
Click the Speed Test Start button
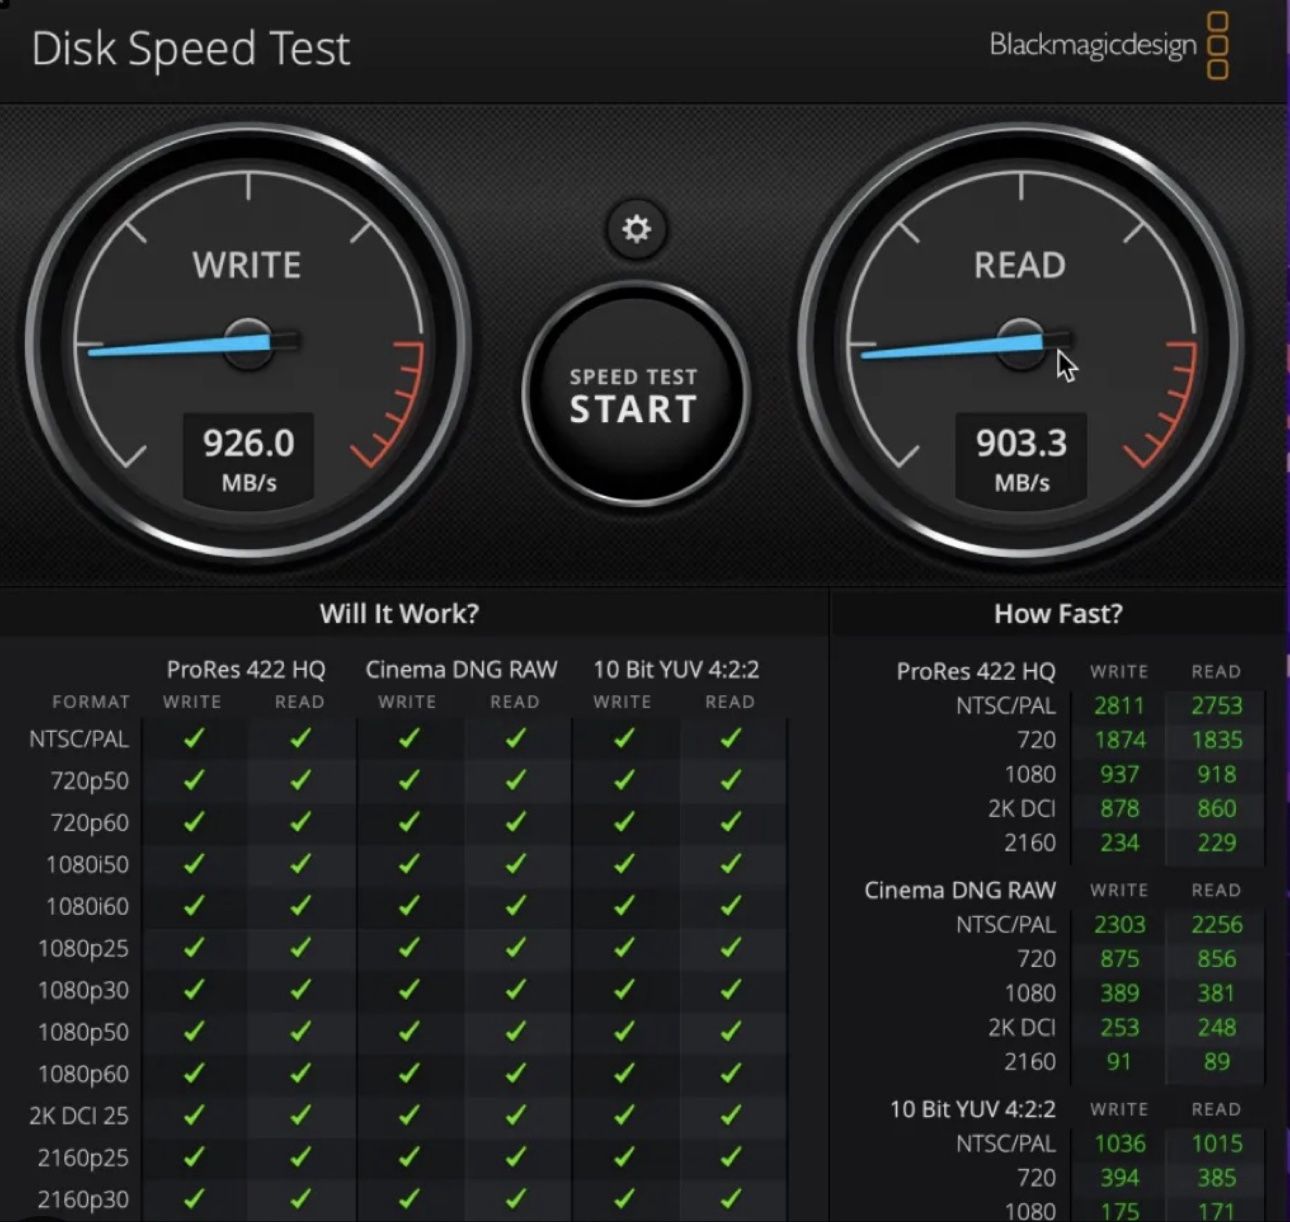coord(634,394)
